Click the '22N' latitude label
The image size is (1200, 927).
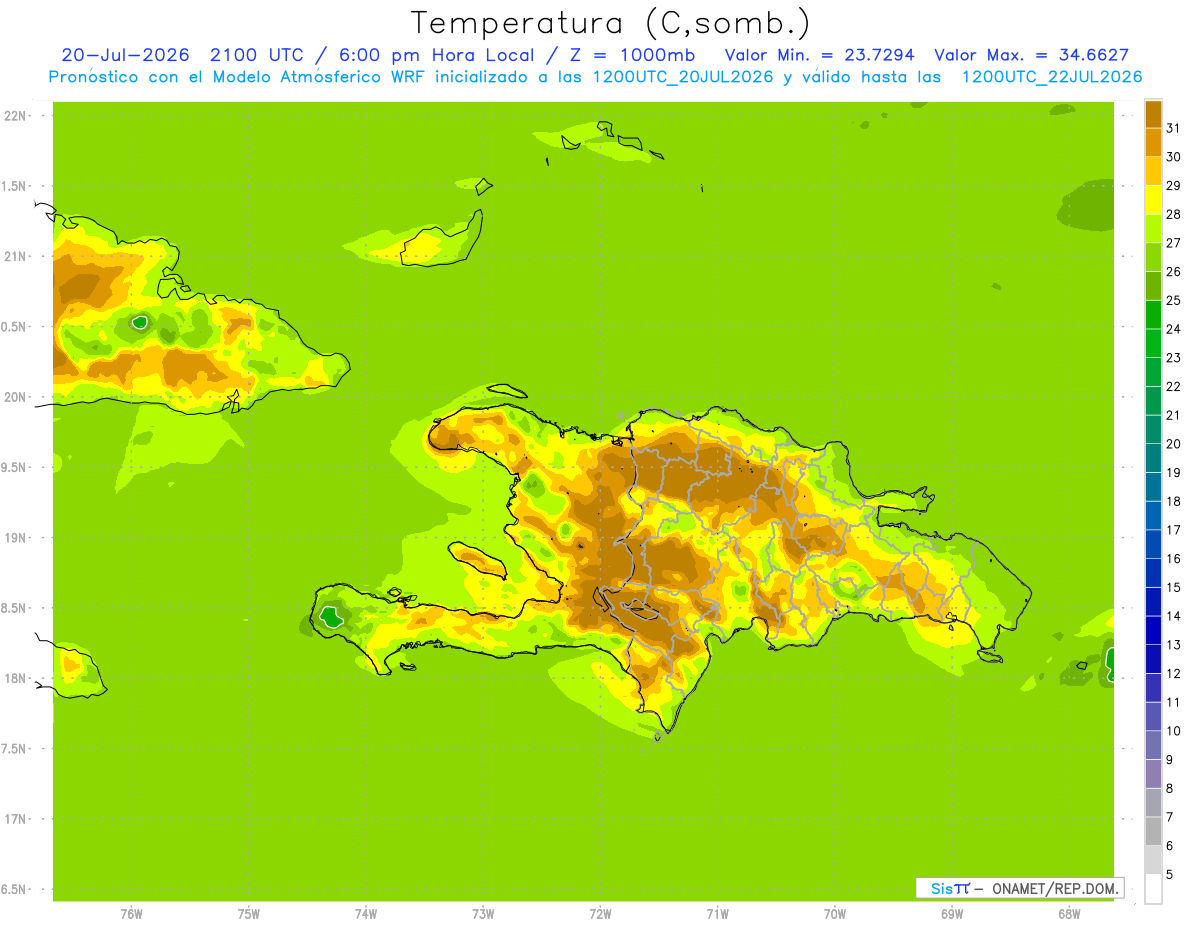point(15,116)
